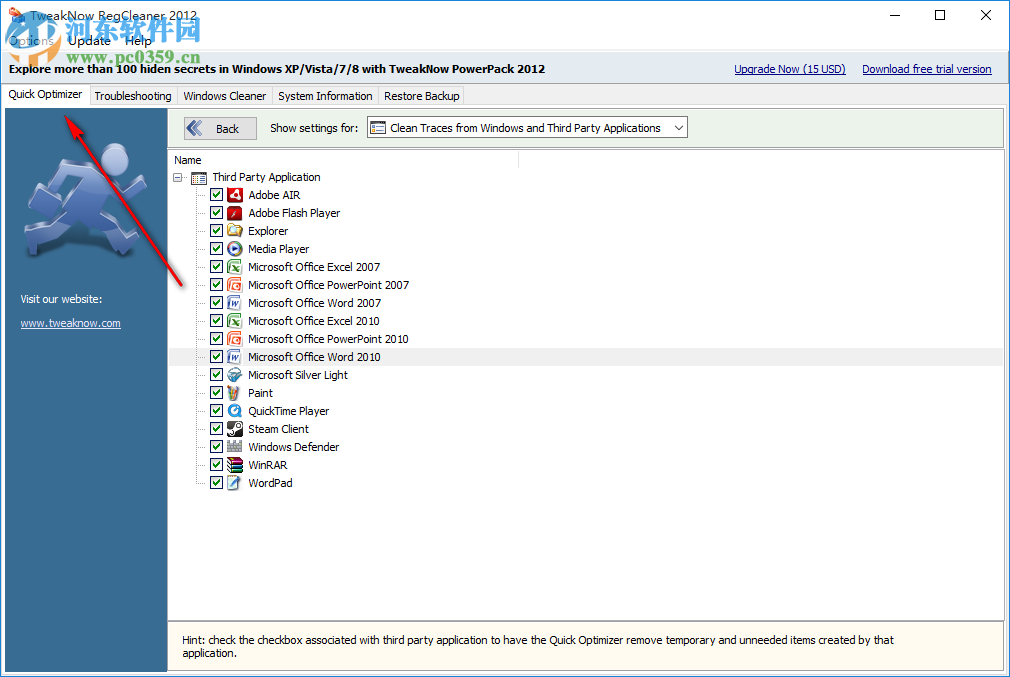Click the Back button
The image size is (1010, 677).
(219, 128)
